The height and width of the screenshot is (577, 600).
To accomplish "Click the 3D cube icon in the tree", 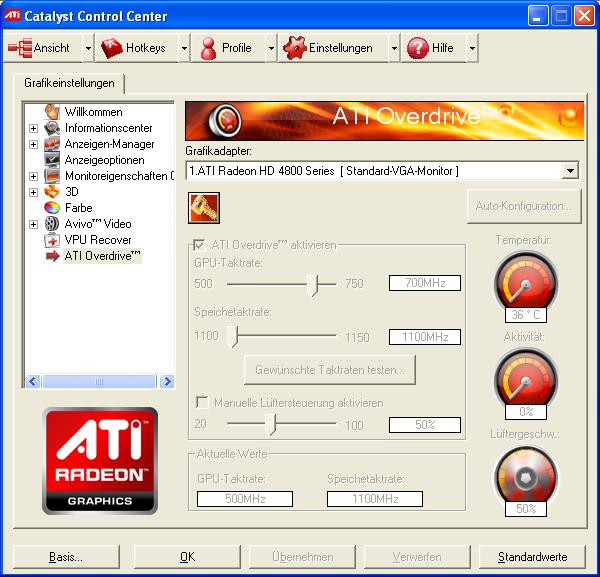I will (52, 192).
